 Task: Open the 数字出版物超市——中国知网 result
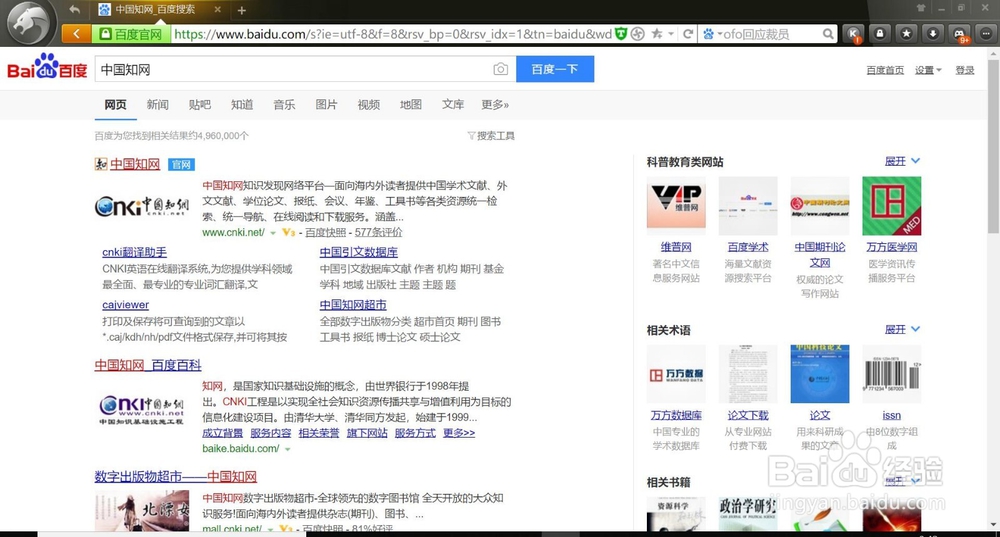(x=175, y=476)
